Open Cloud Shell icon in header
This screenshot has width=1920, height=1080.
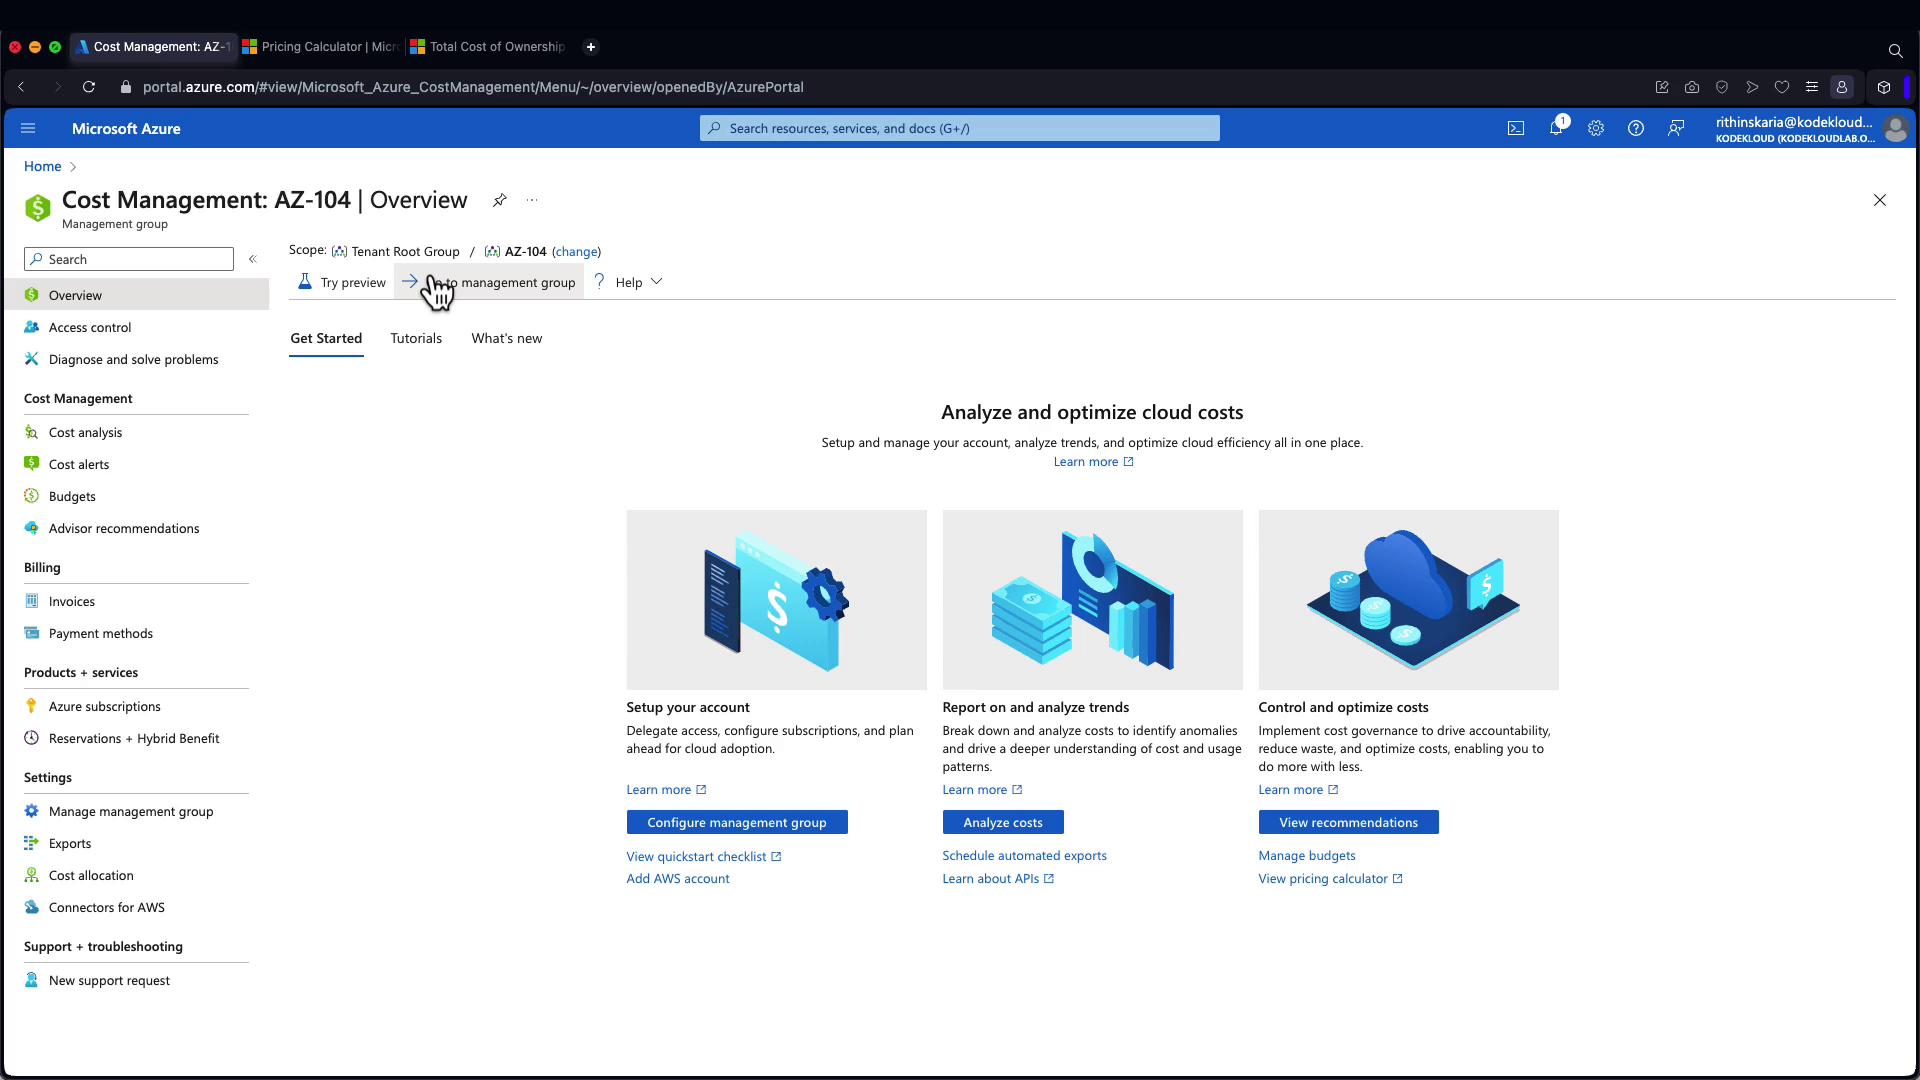(x=1516, y=128)
